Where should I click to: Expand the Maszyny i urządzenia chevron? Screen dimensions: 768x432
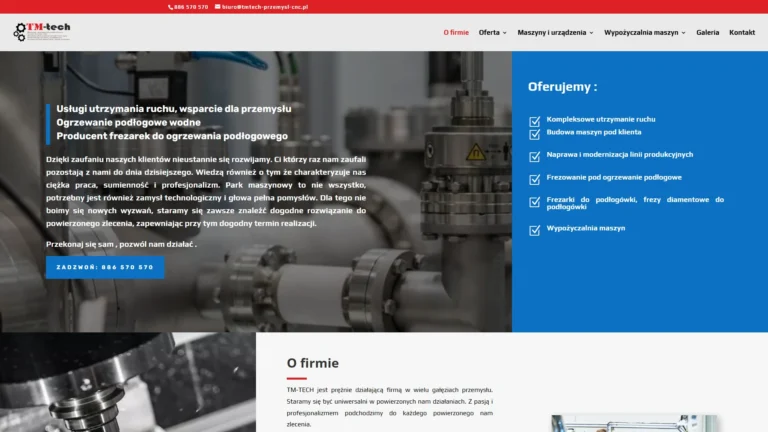coord(591,33)
